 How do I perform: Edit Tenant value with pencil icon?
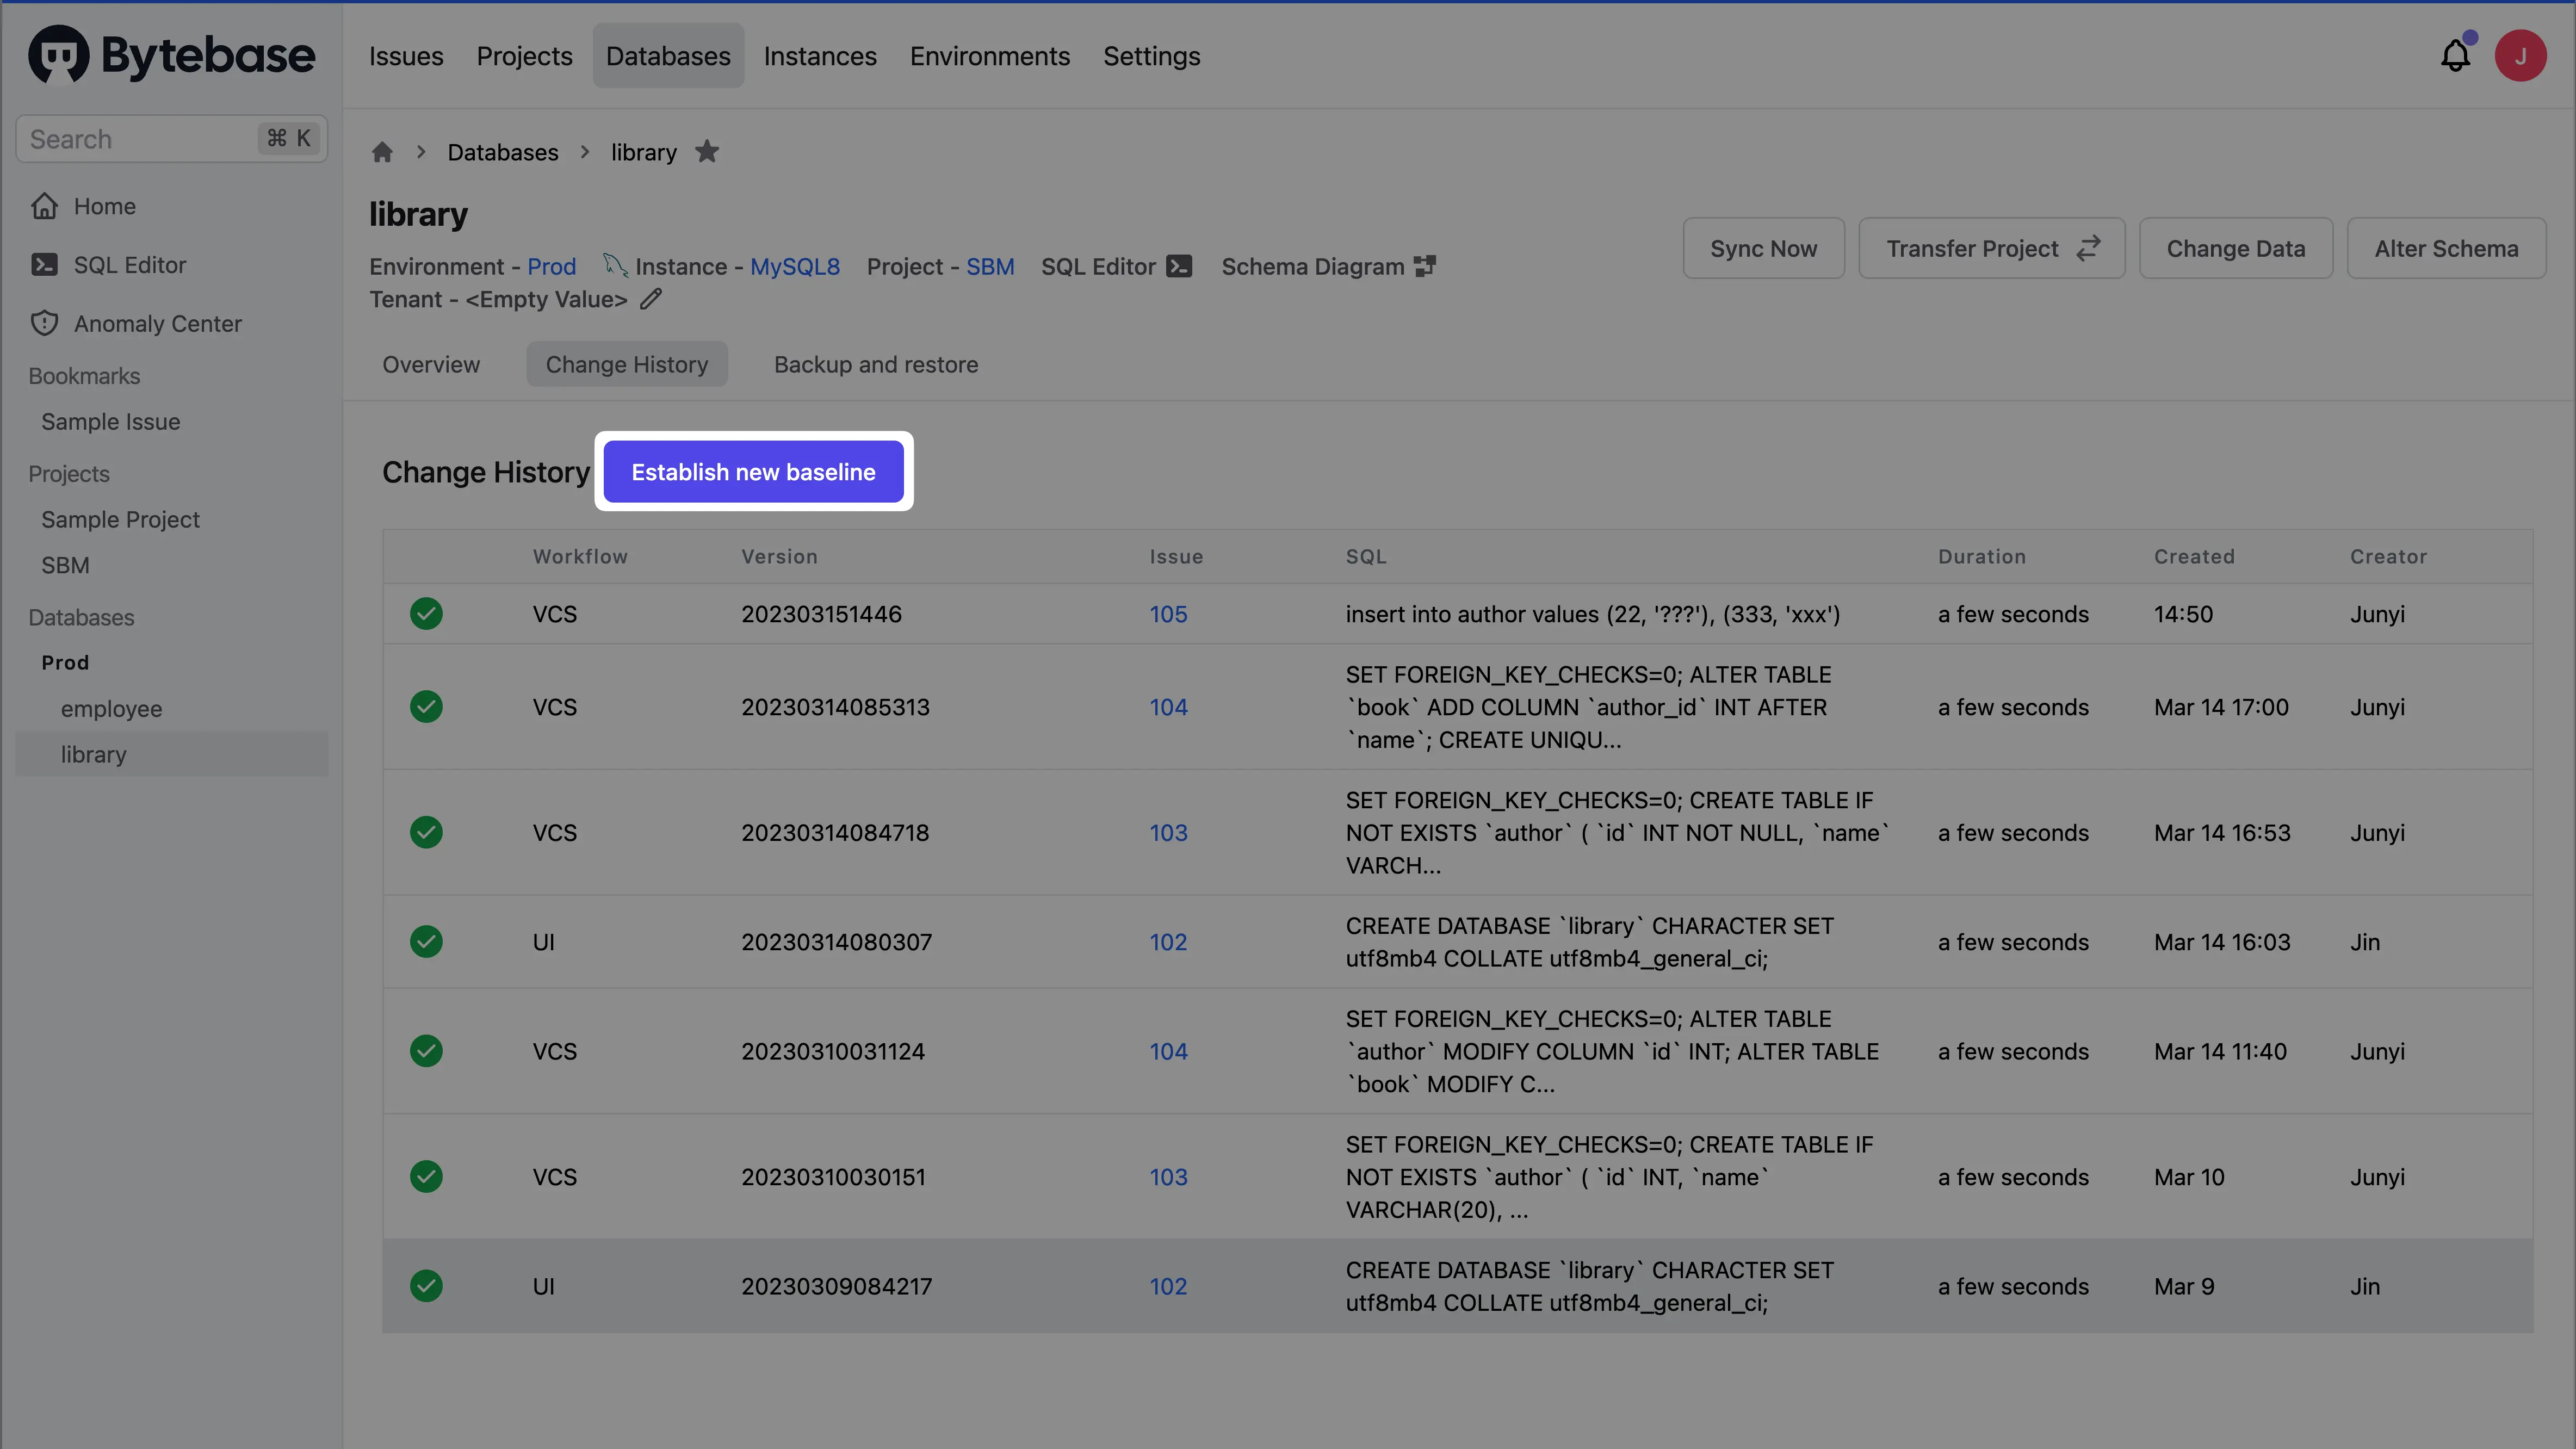pos(651,299)
